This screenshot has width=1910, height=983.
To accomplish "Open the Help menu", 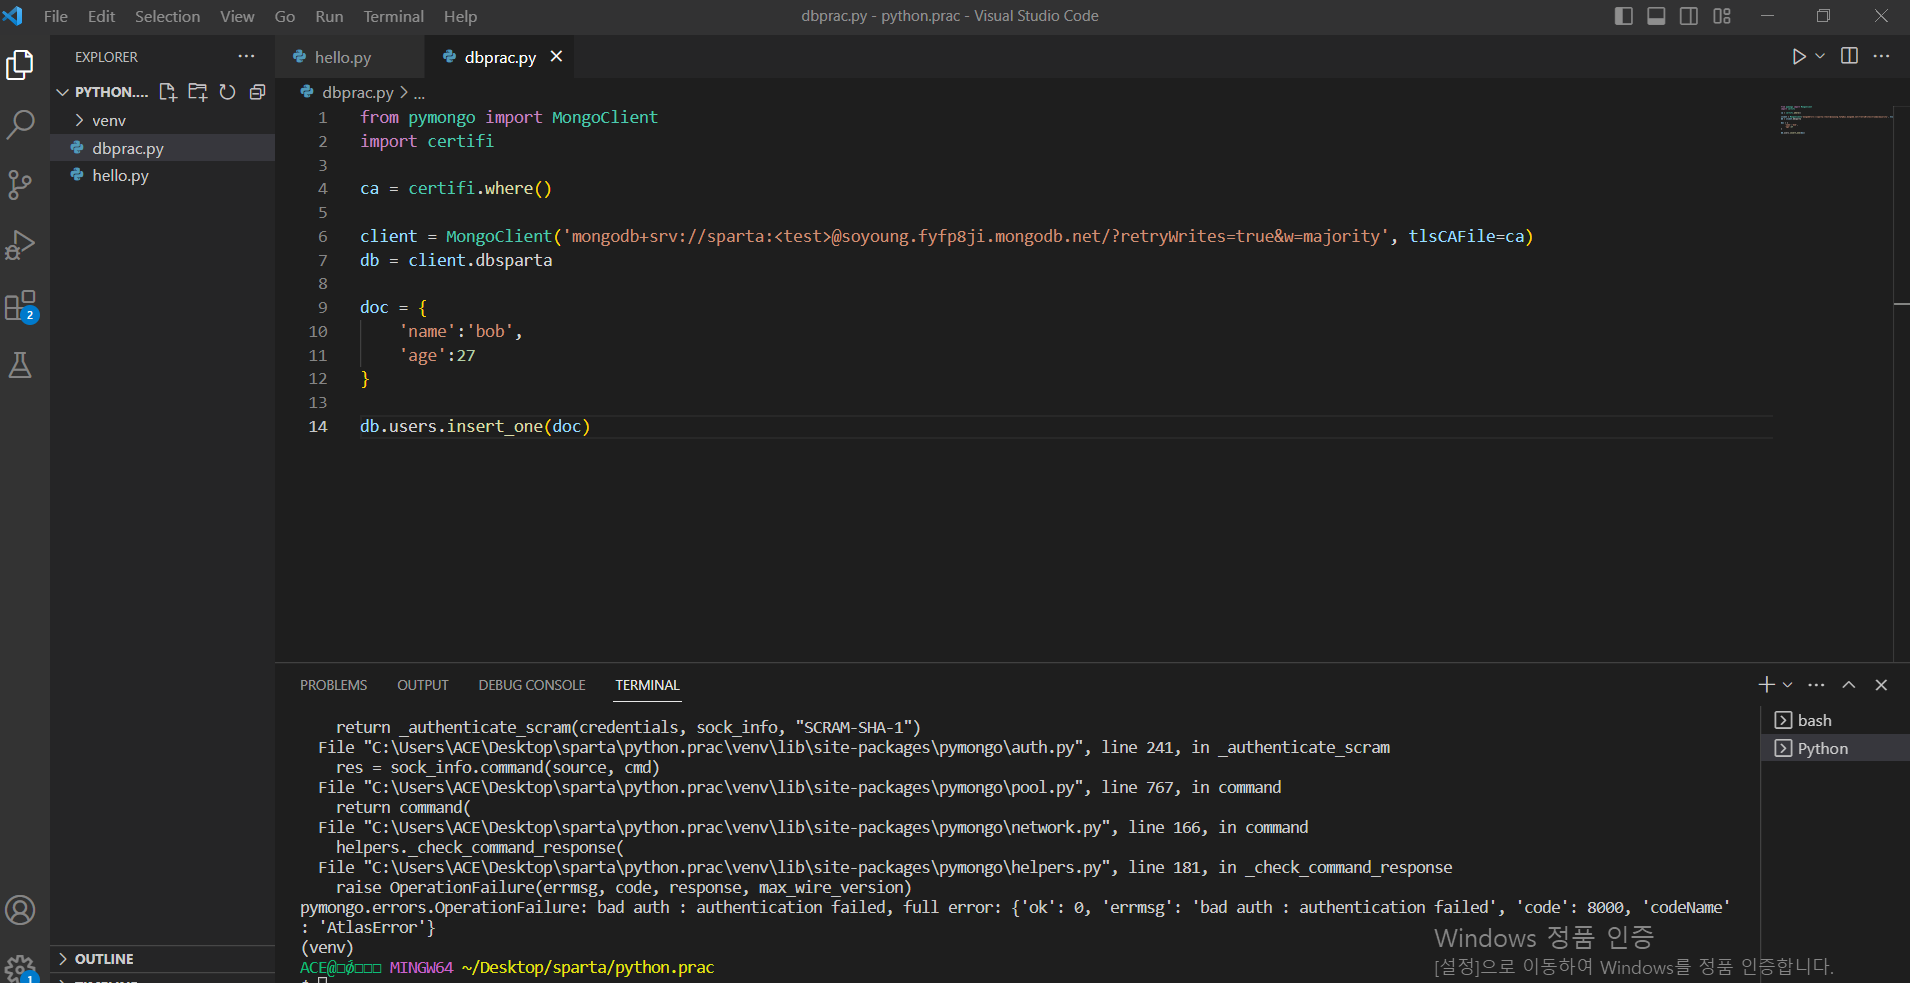I will 460,16.
